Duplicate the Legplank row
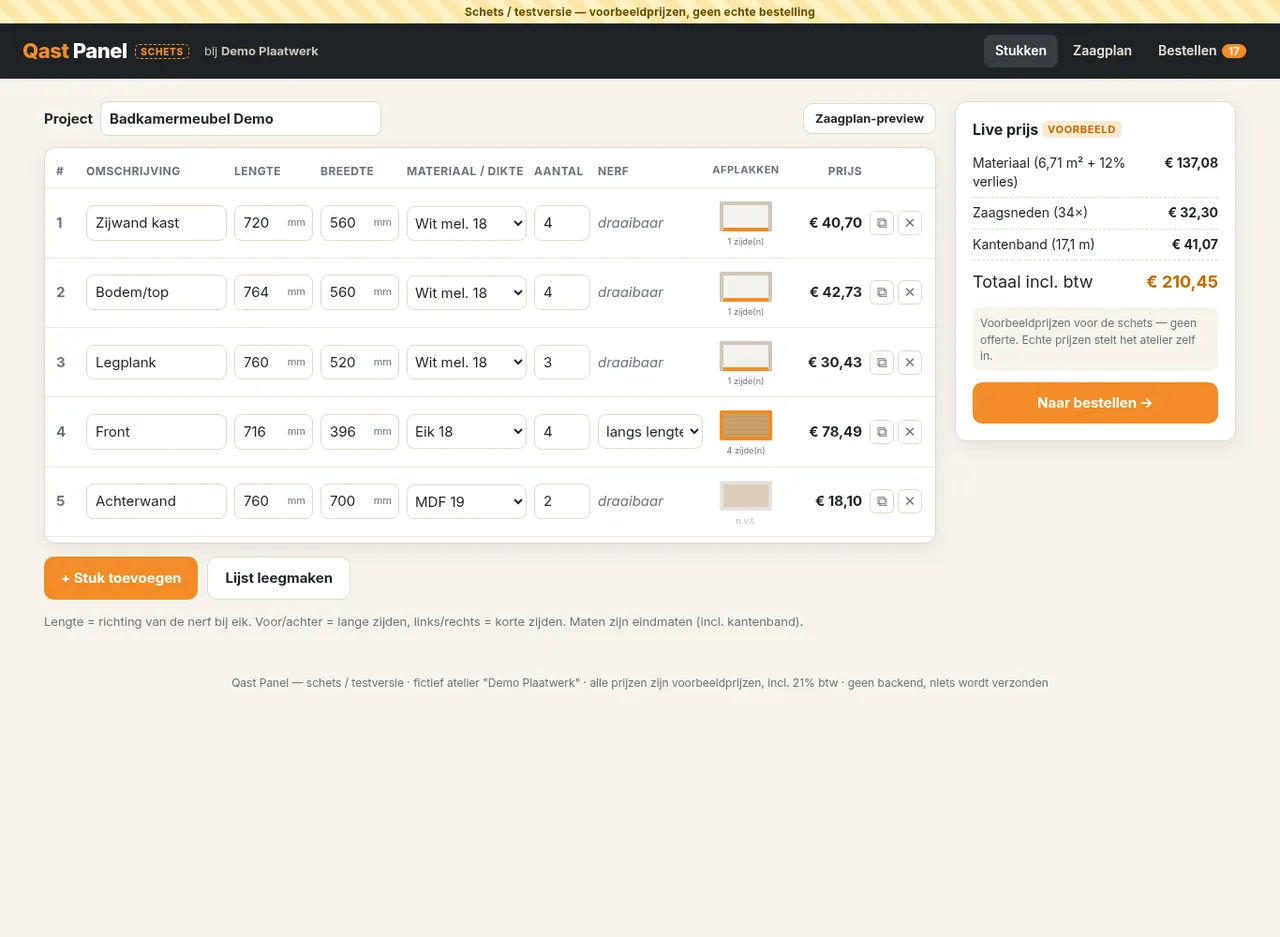Image resolution: width=1280 pixels, height=937 pixels. coord(882,362)
